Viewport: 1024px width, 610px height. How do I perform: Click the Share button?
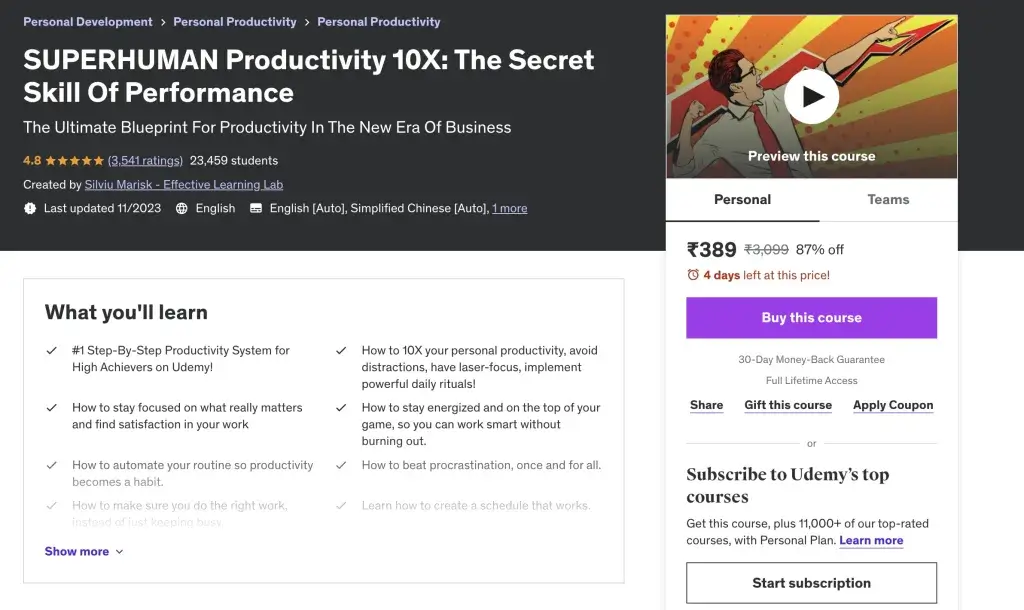point(706,405)
